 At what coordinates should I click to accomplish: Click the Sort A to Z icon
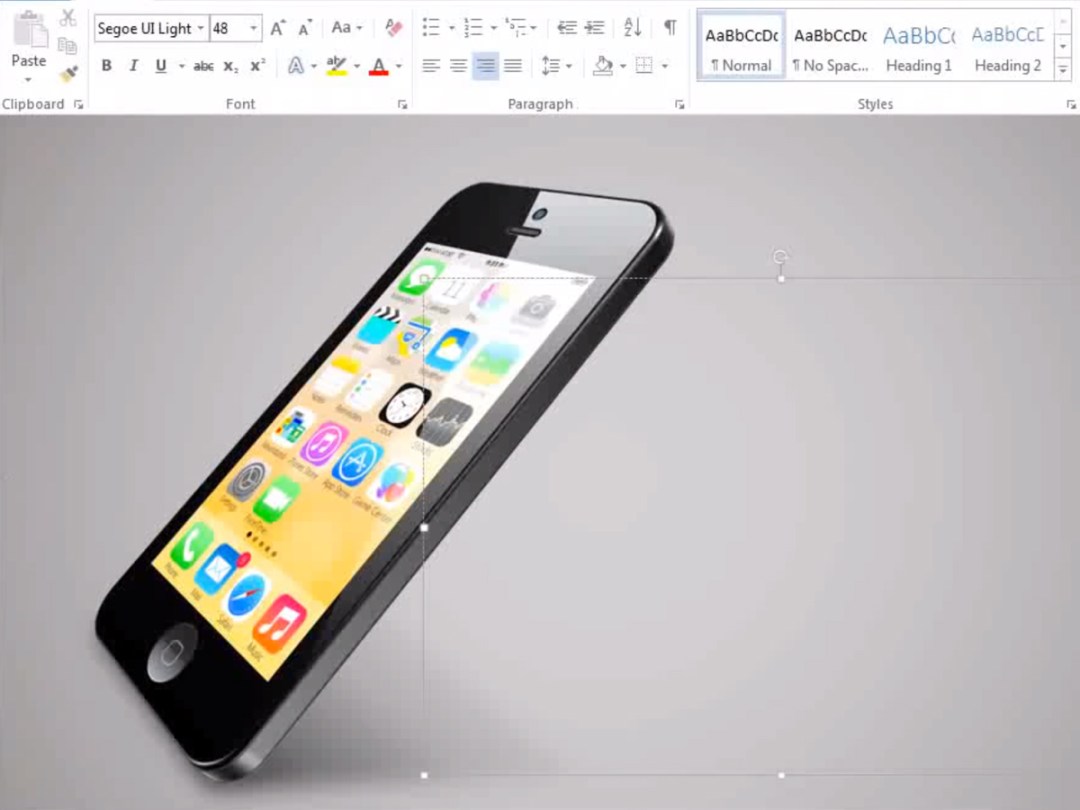point(632,28)
